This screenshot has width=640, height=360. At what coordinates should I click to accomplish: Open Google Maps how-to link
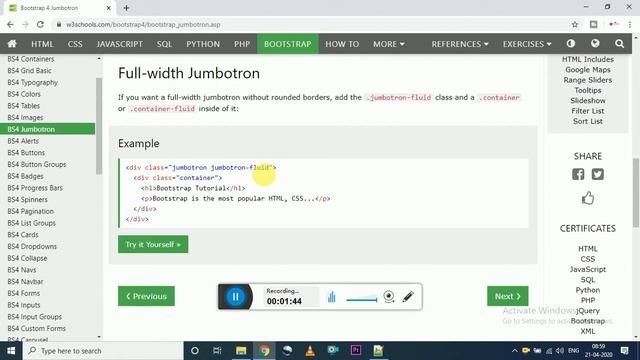click(x=588, y=70)
